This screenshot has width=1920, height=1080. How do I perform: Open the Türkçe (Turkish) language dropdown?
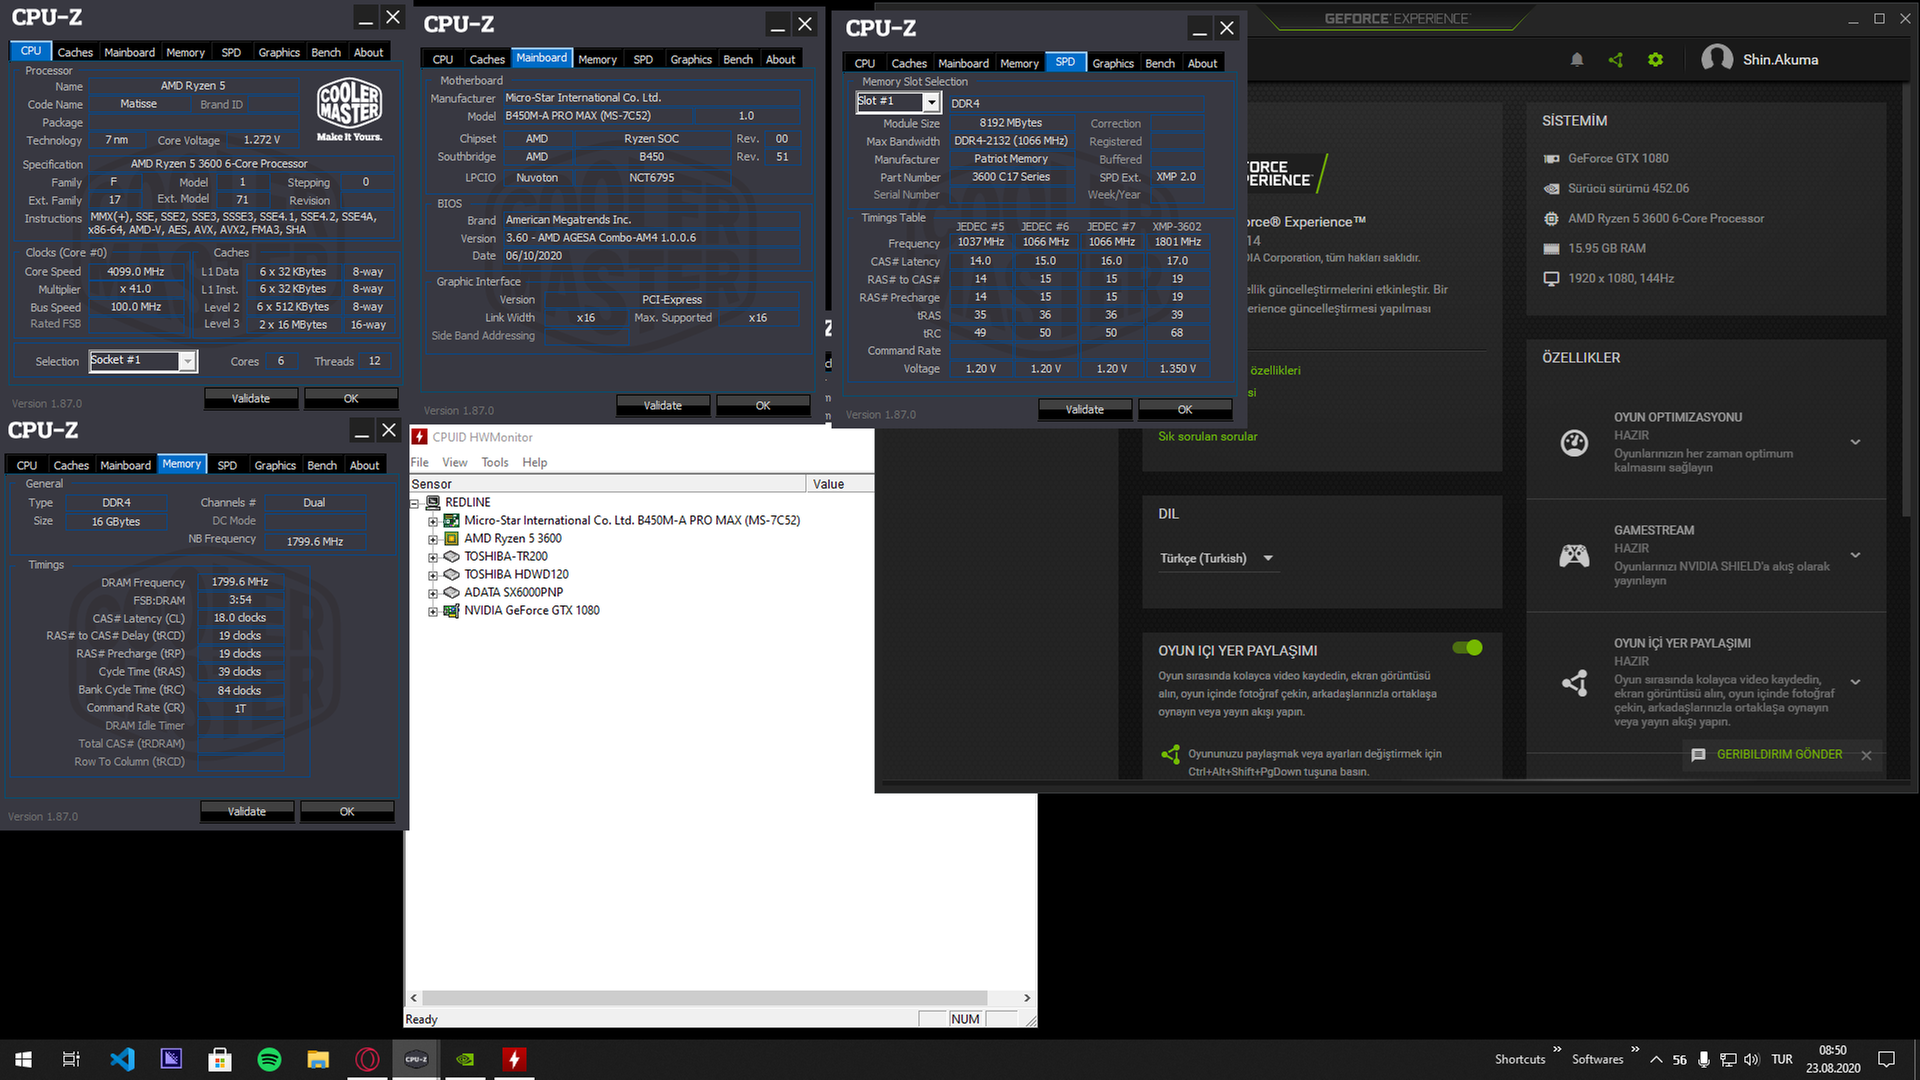pyautogui.click(x=1217, y=558)
